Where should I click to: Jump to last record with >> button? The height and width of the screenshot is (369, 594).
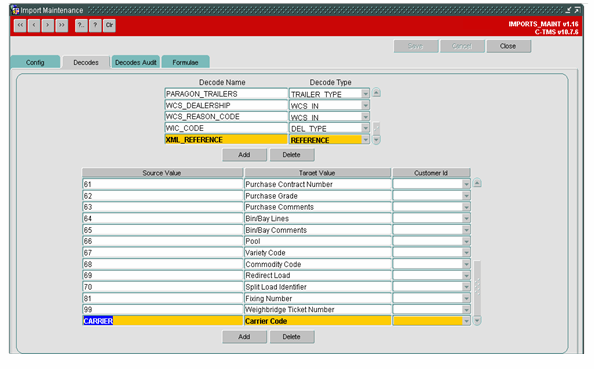coord(61,25)
